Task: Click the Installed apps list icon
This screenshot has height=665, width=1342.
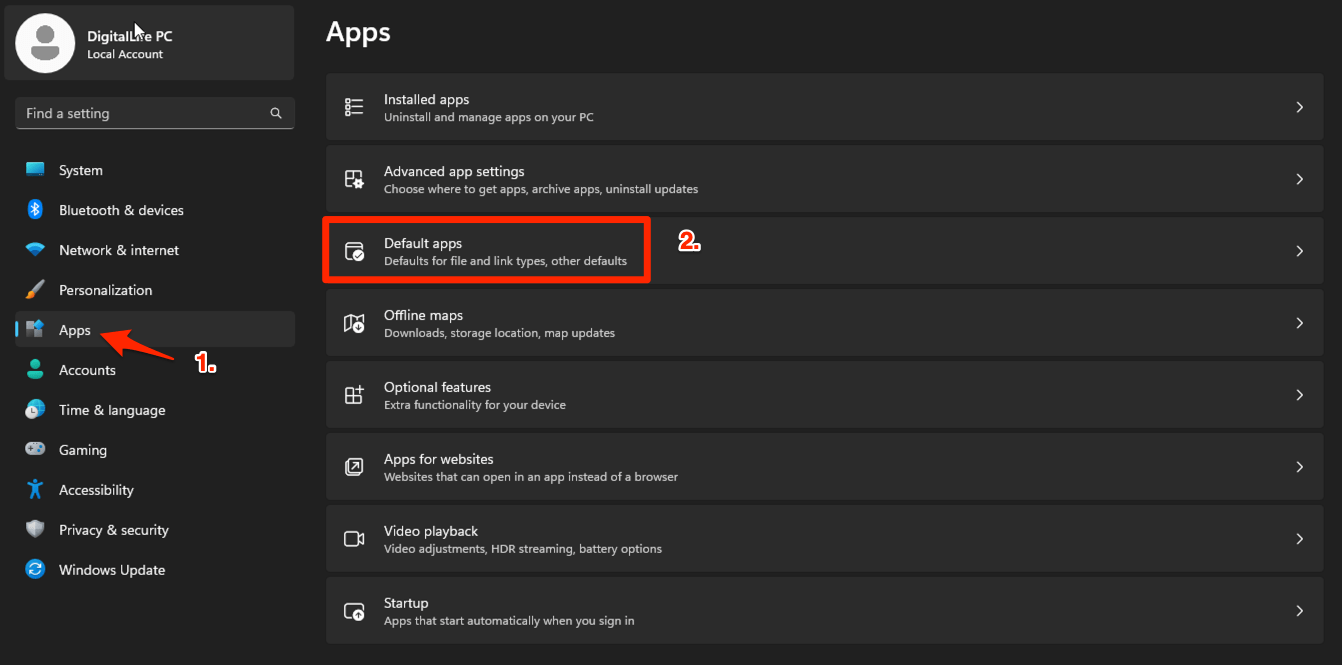Action: pos(354,106)
